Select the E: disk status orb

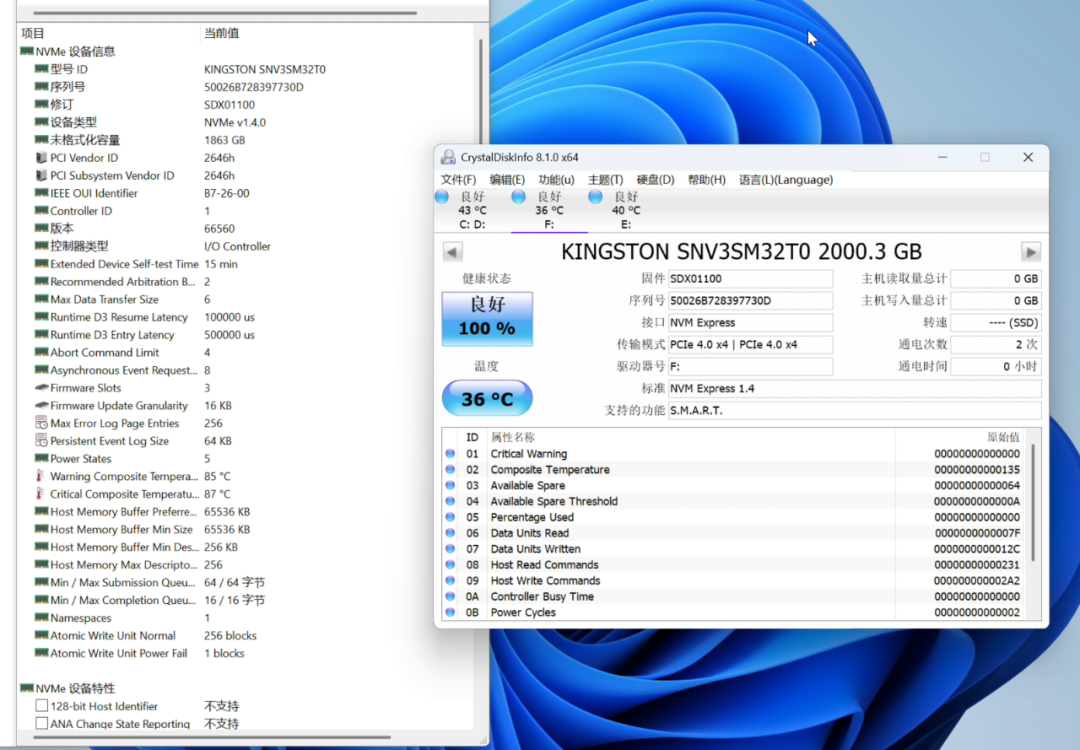pos(596,197)
